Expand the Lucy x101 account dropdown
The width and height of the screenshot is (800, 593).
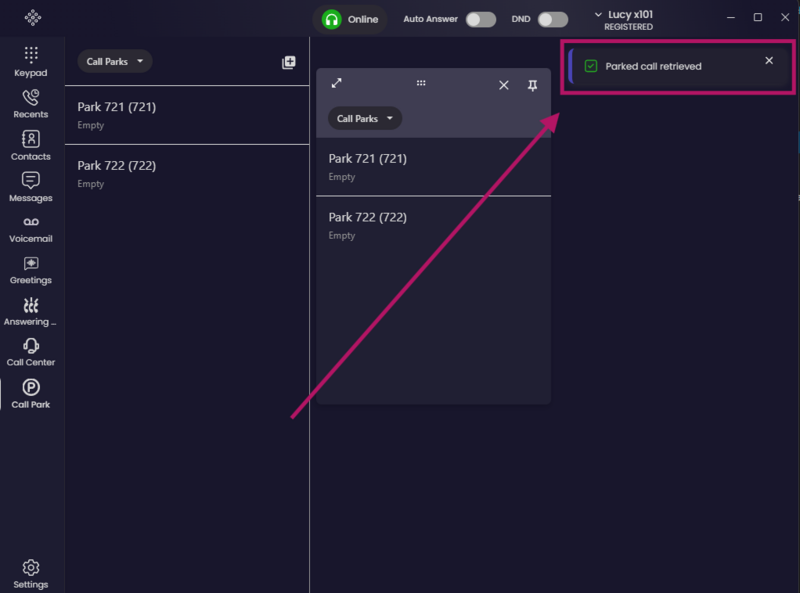[624, 20]
